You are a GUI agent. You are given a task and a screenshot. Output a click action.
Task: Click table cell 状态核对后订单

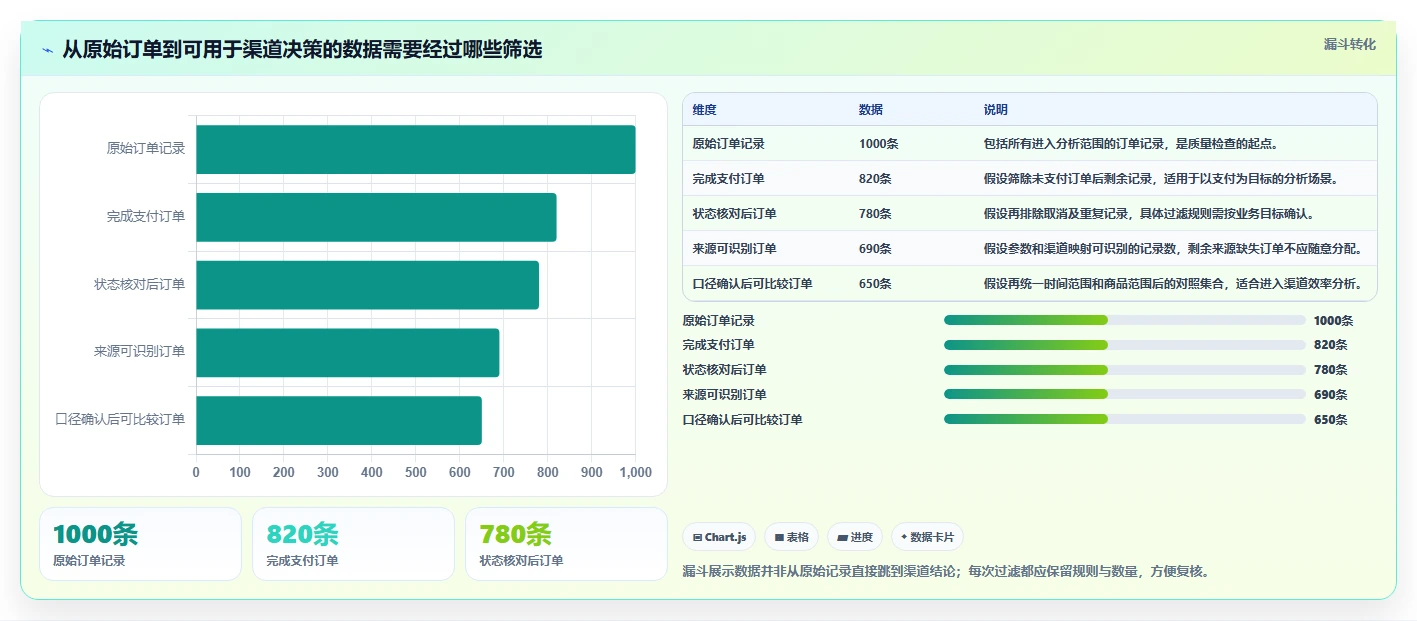[734, 214]
